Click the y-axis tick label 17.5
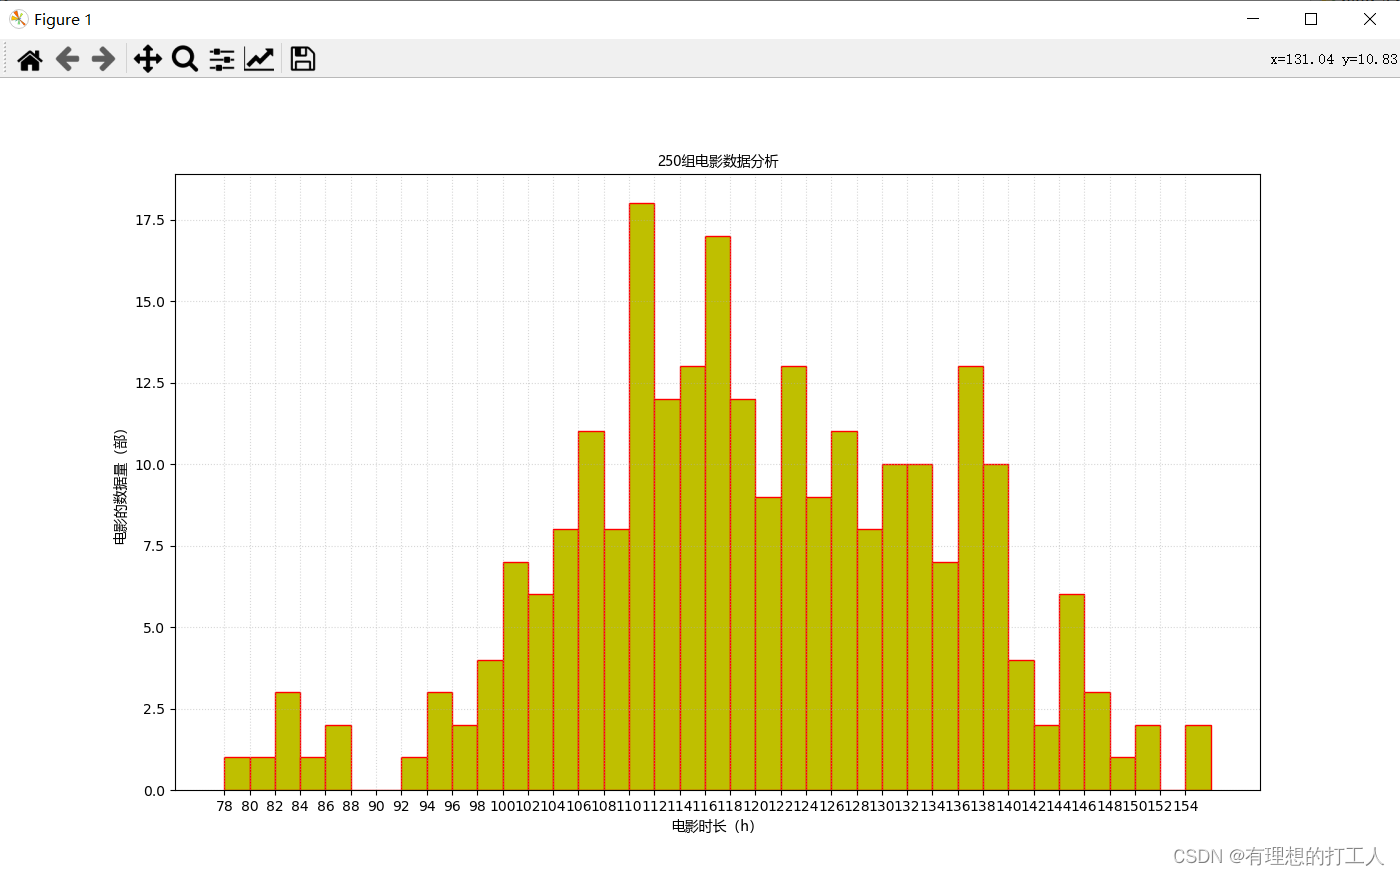The image size is (1400, 876). click(150, 220)
